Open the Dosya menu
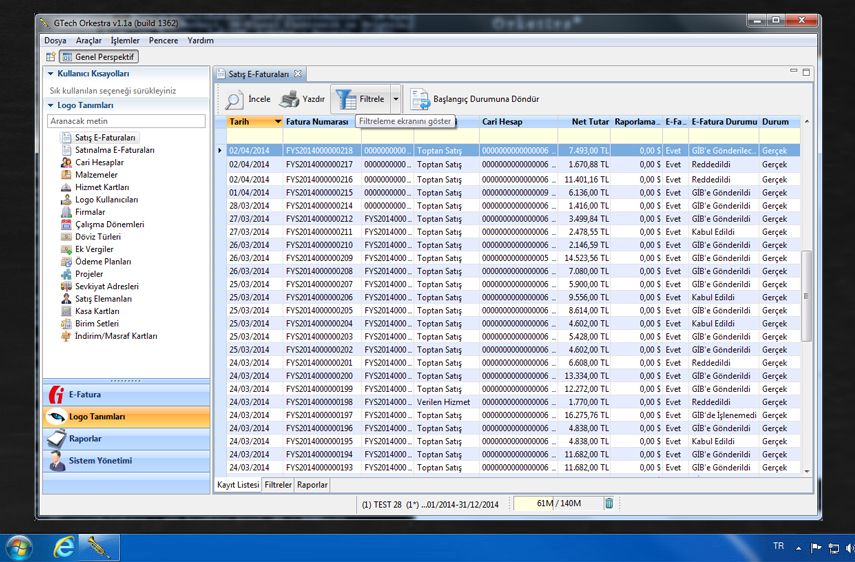Viewport: 855px width, 562px height. (x=55, y=40)
